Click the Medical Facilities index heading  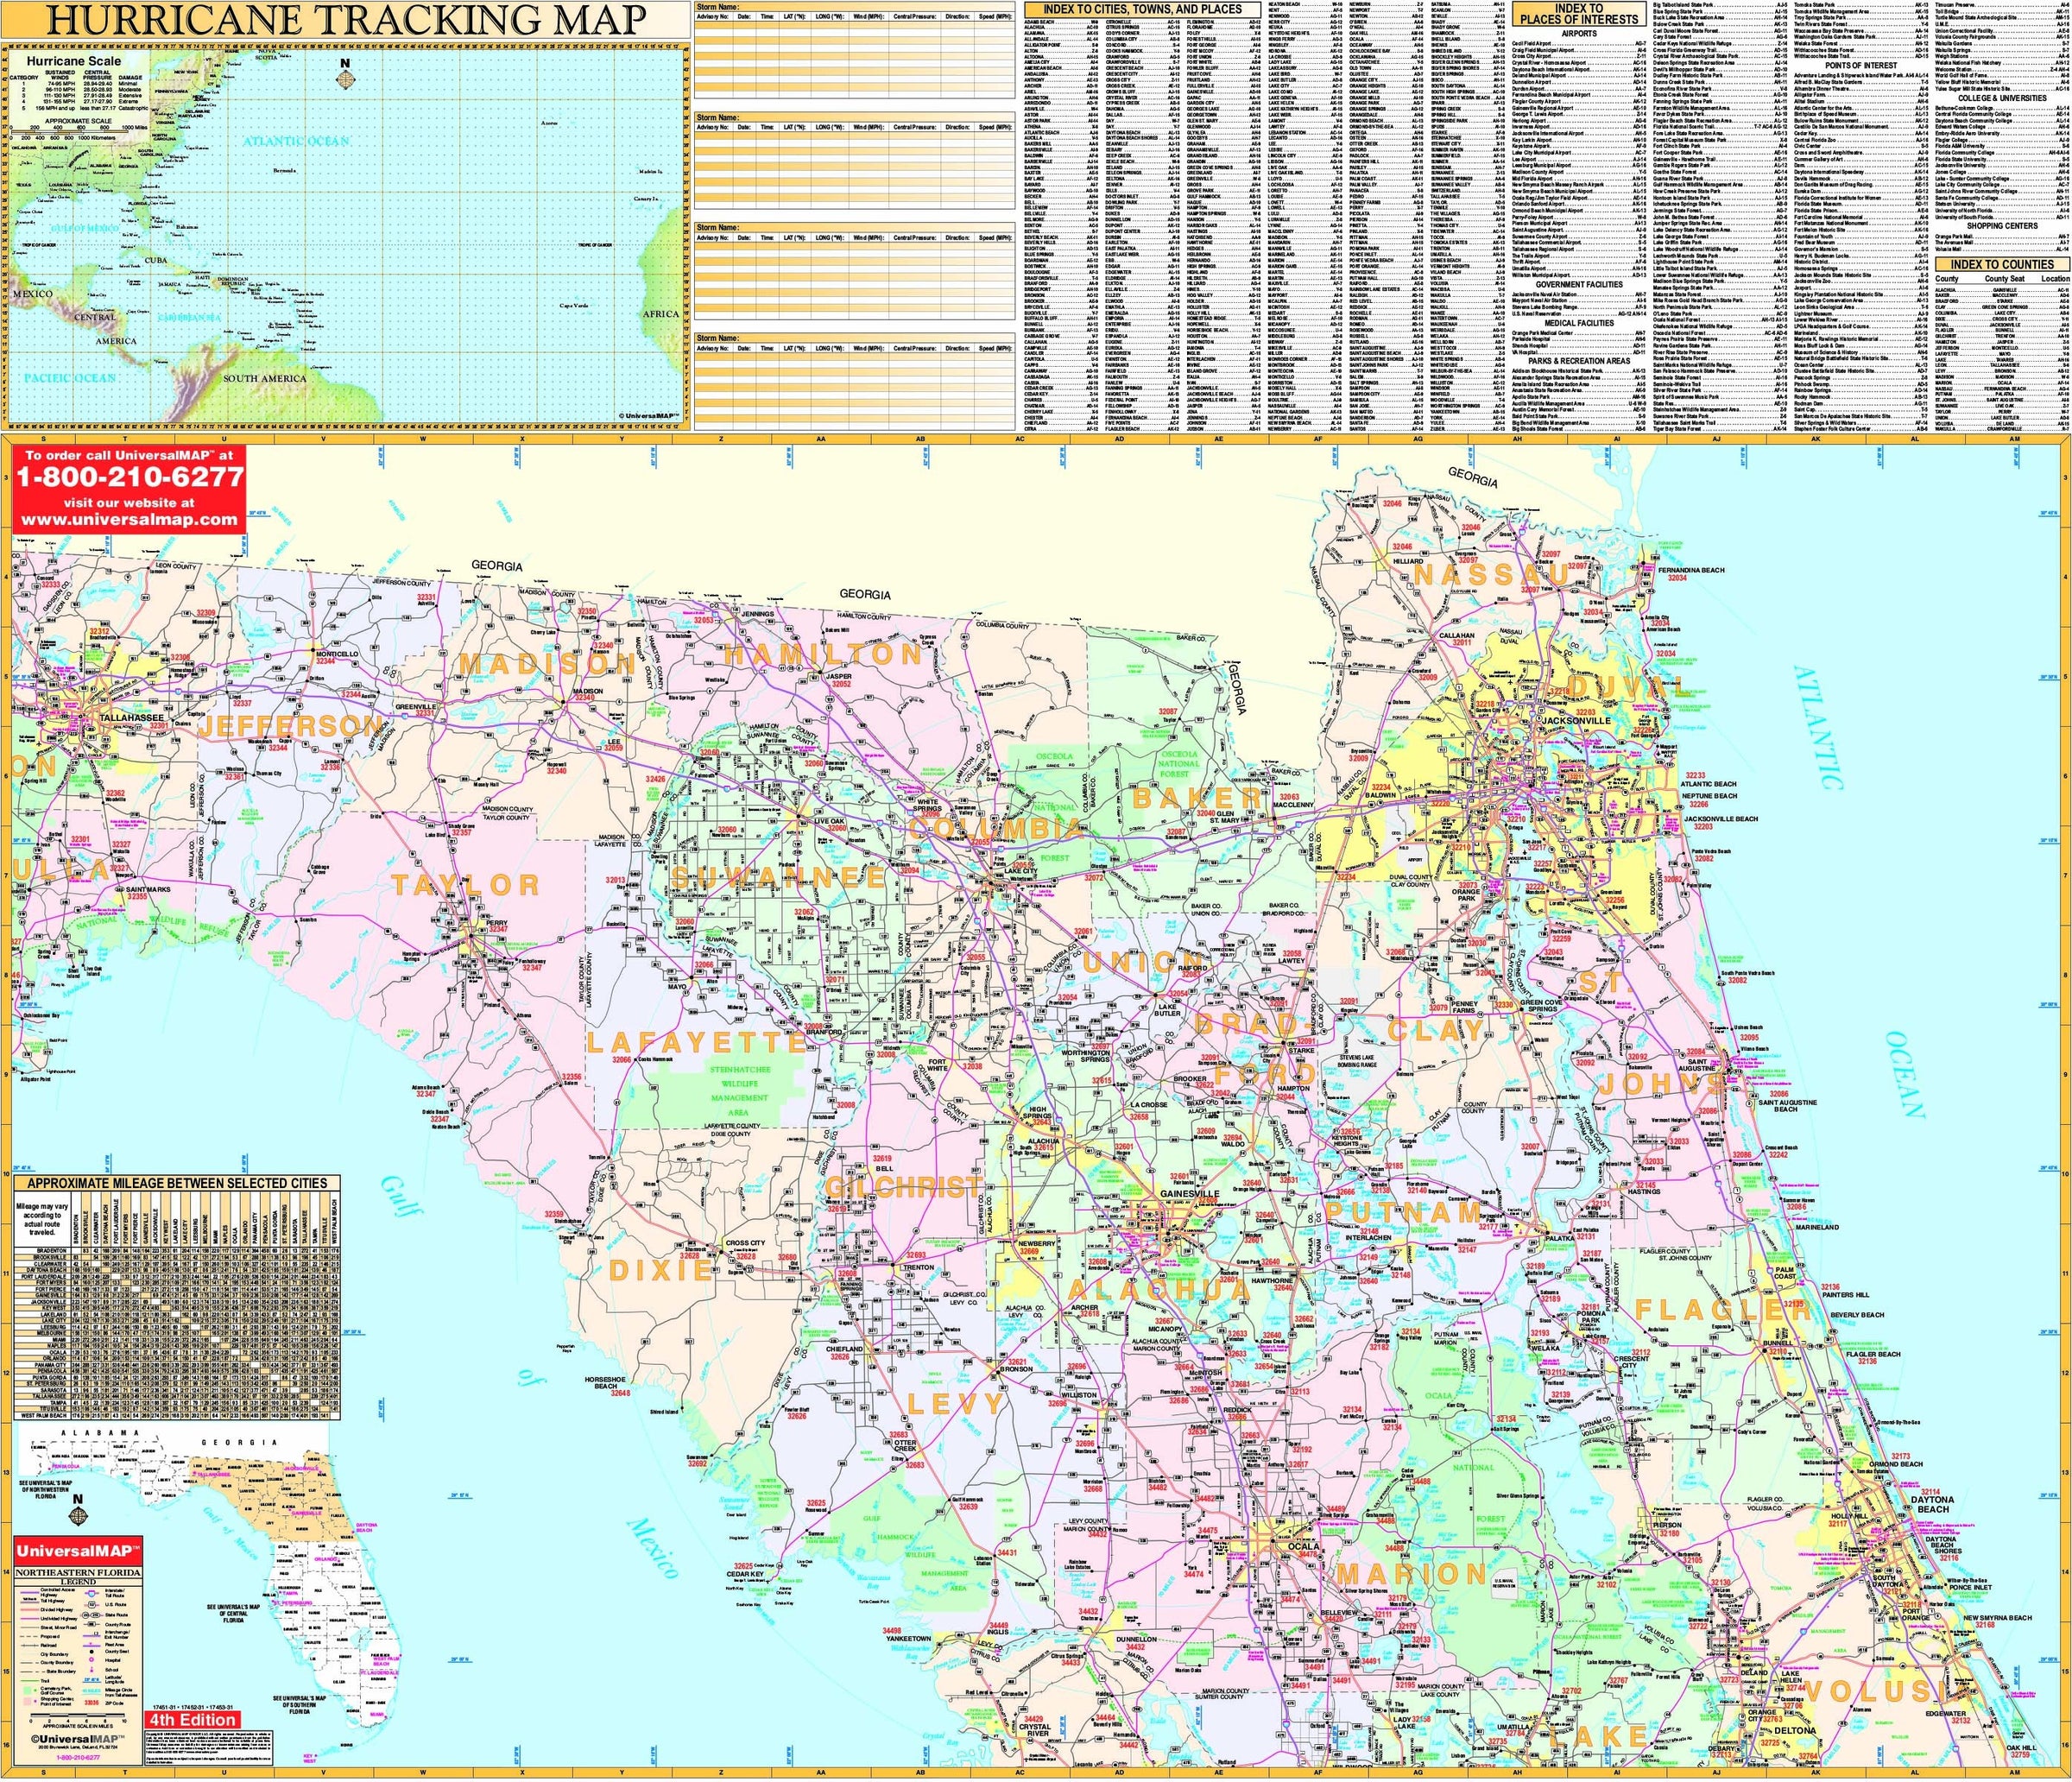(1578, 323)
